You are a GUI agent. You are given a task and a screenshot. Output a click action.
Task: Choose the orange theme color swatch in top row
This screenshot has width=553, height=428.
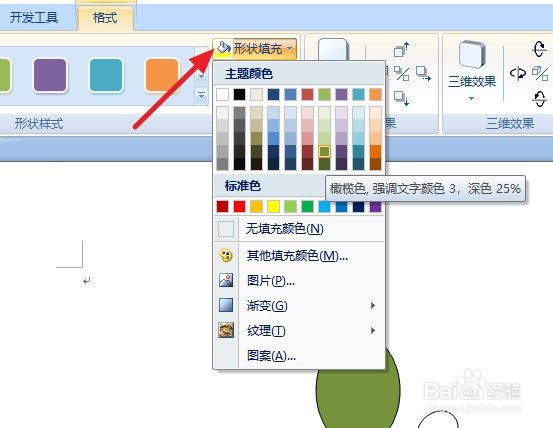375,94
